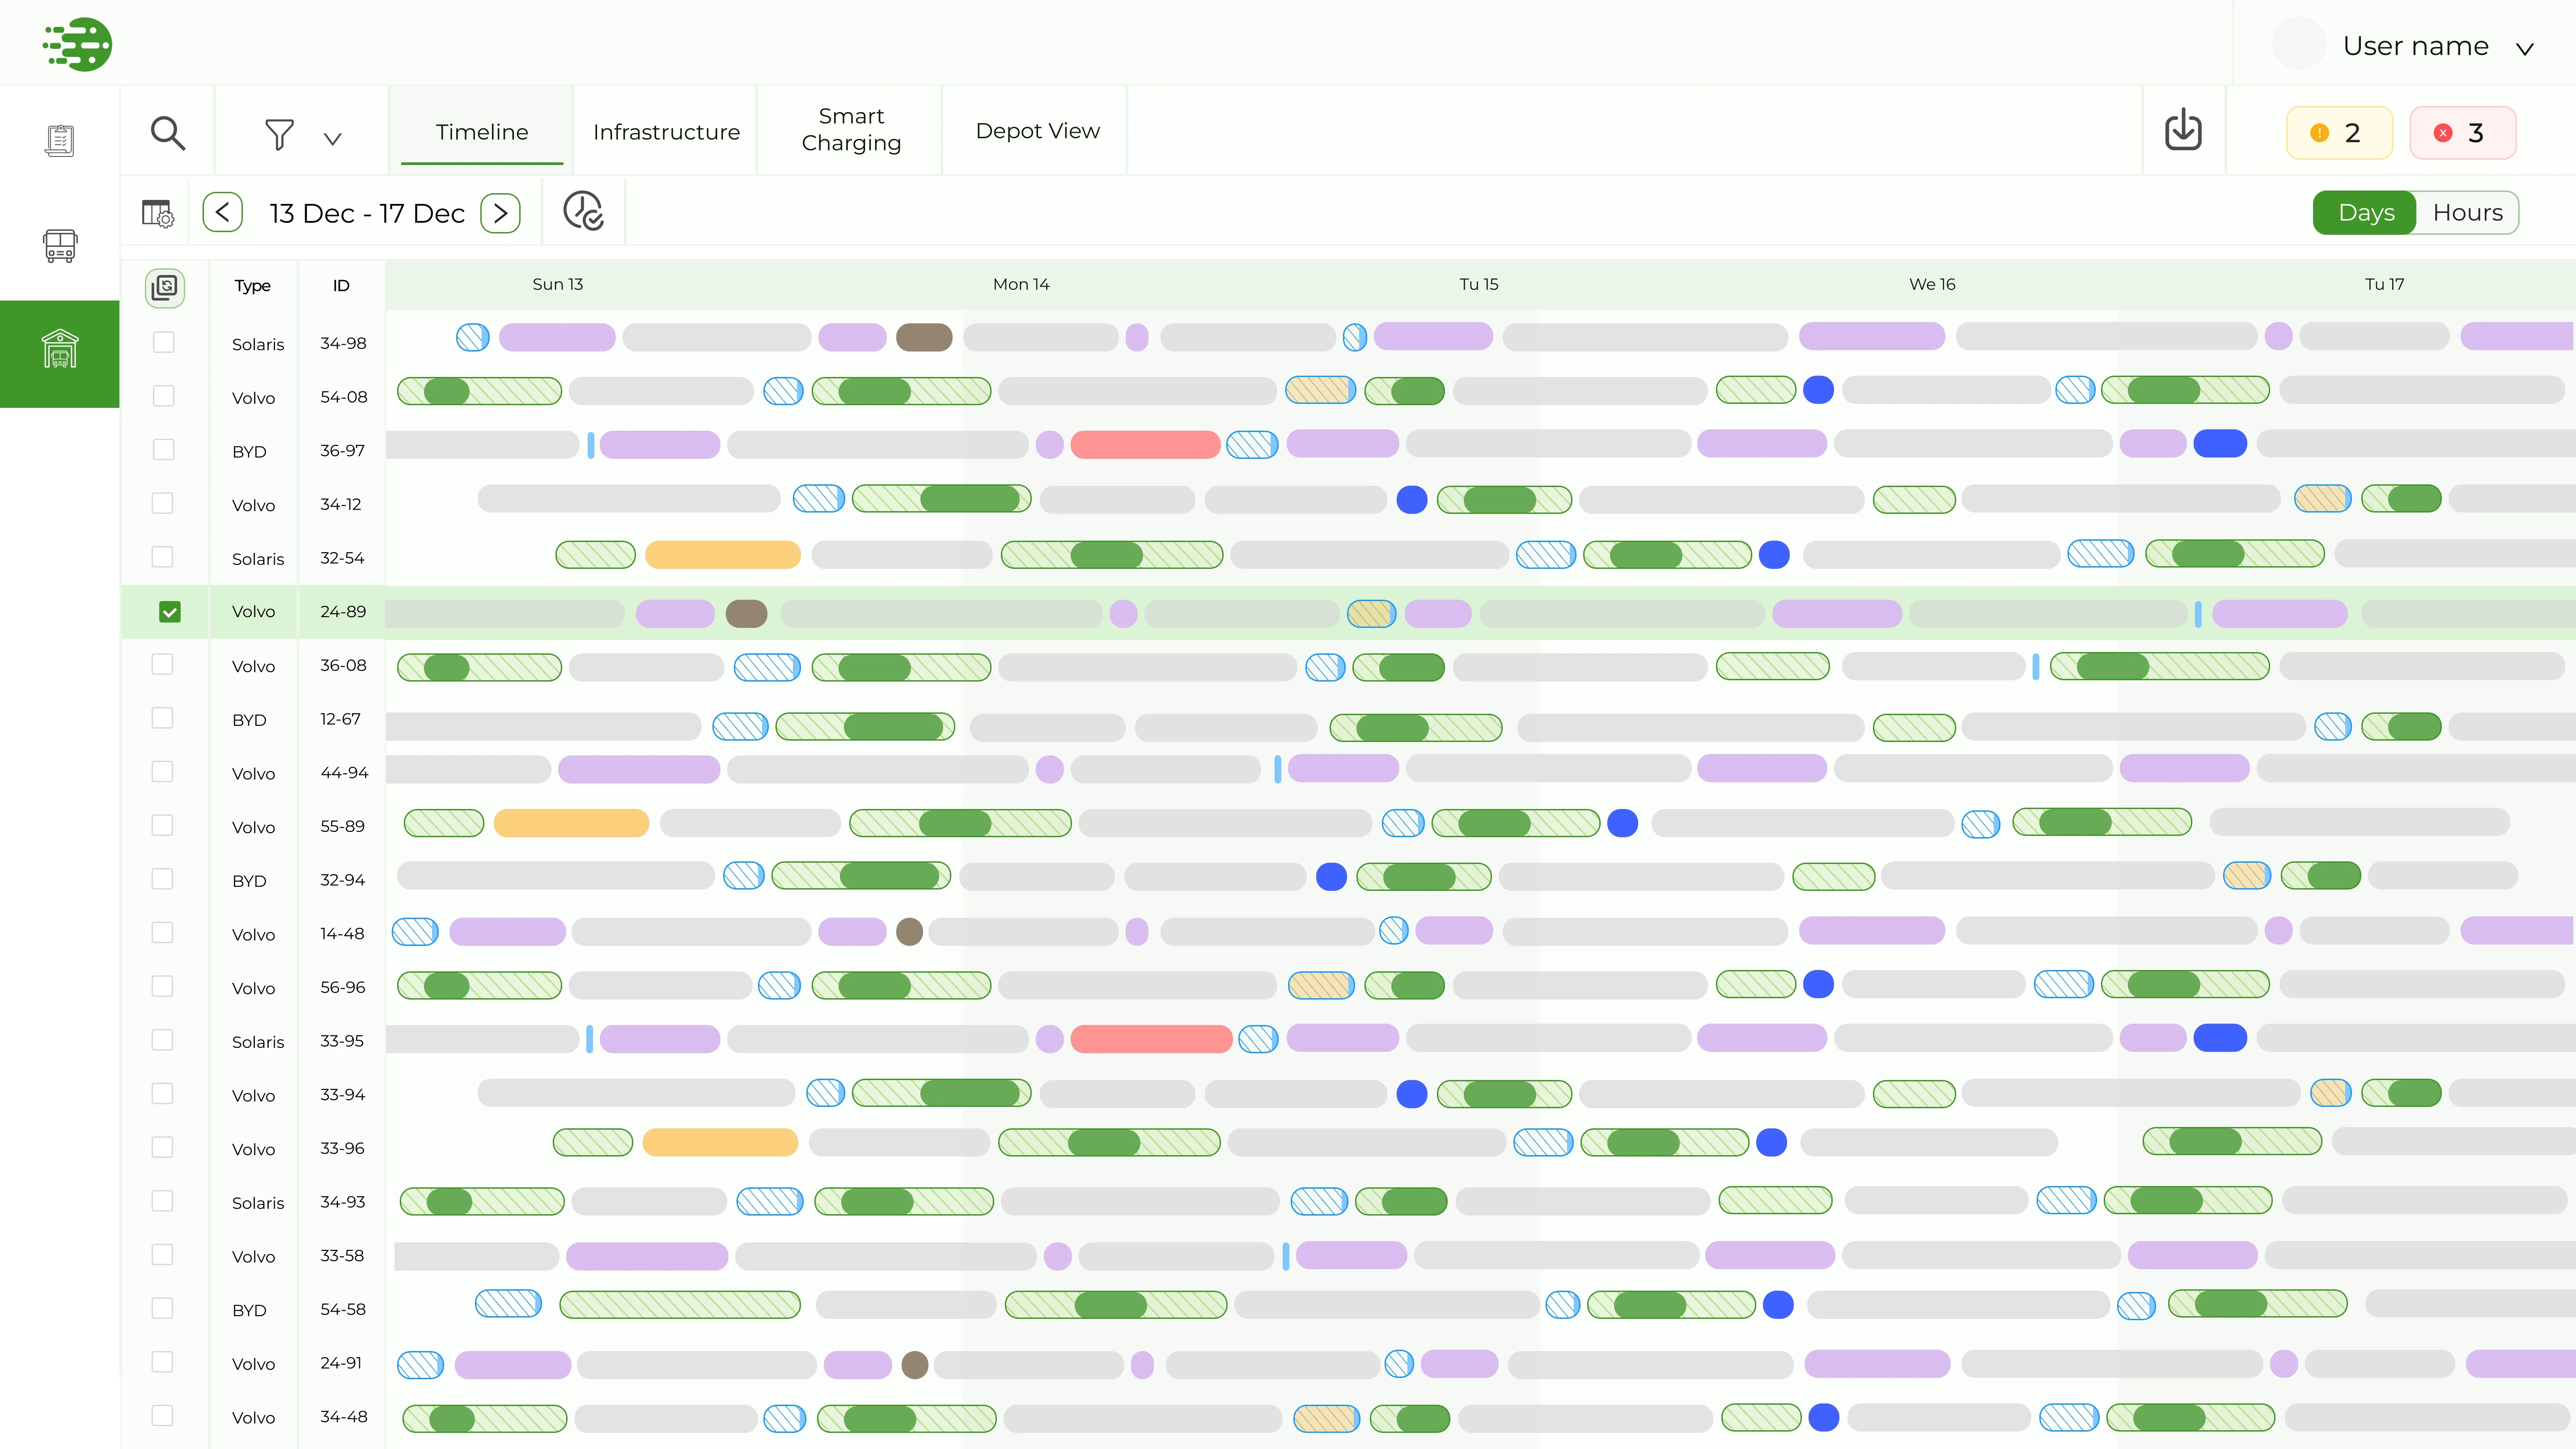The width and height of the screenshot is (2576, 1449).
Task: Go to next date range
Action: point(500,213)
